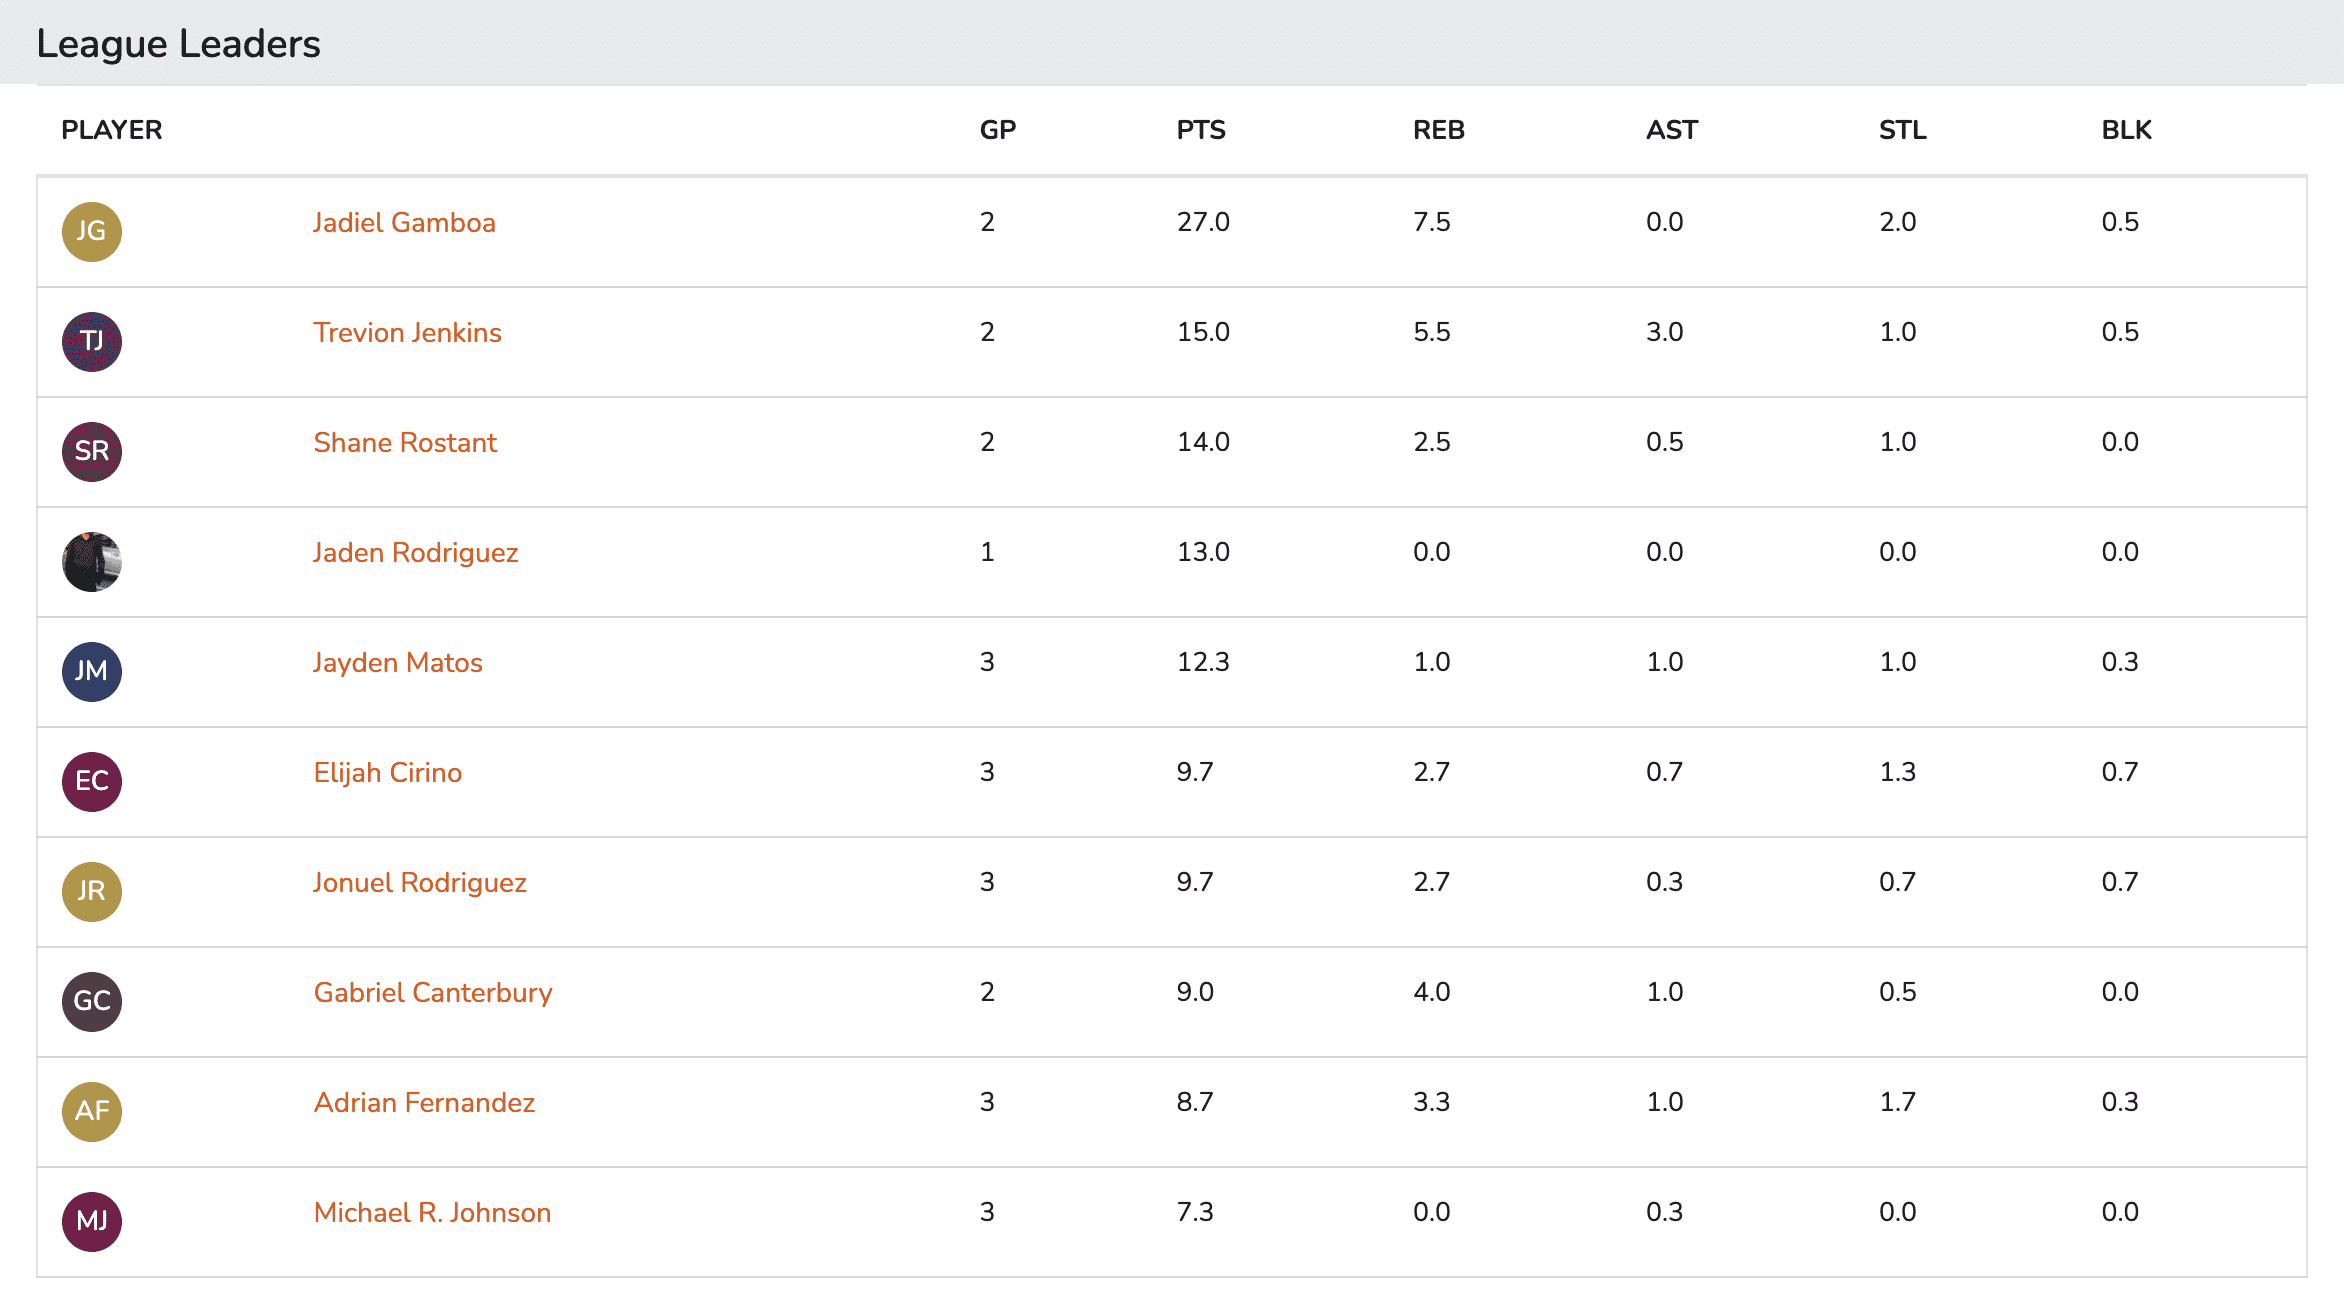Click Jadiel Gamboa's JG avatar icon
This screenshot has width=2344, height=1310.
pyautogui.click(x=92, y=232)
